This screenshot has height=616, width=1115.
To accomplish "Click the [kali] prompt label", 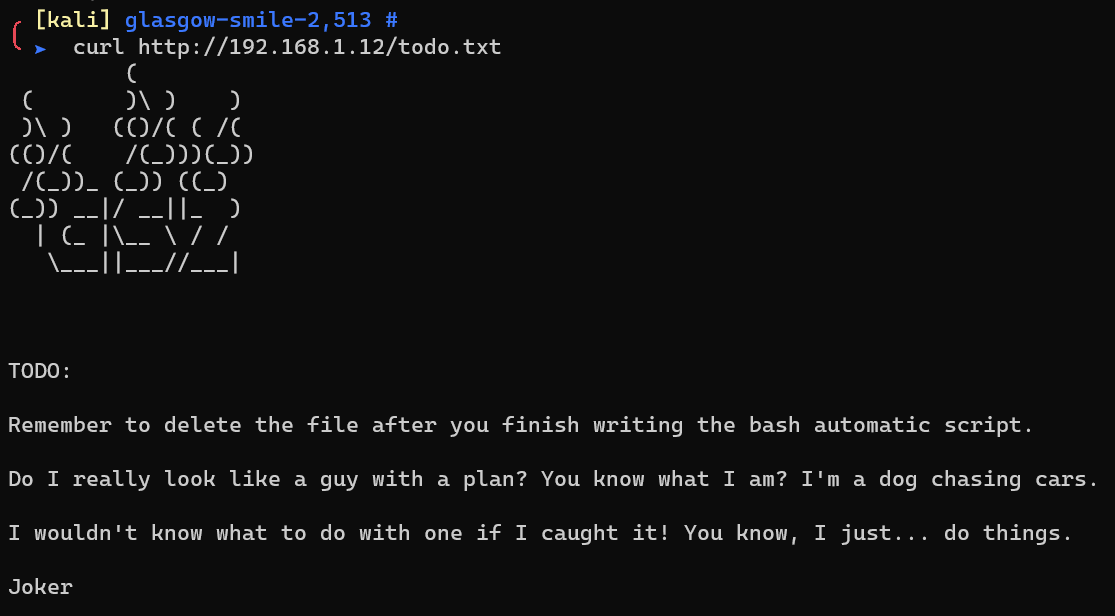I will [72, 20].
